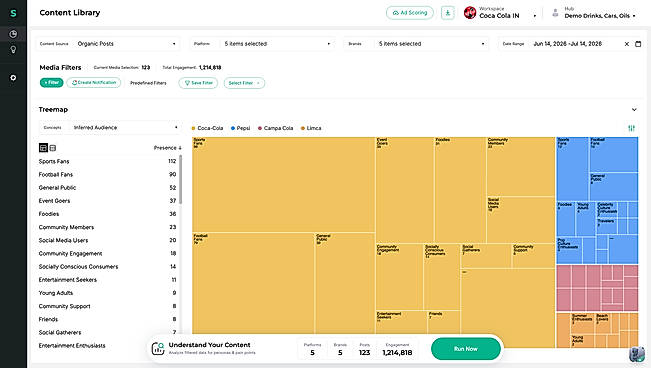This screenshot has width=651, height=368.
Task: Open the treemap settings sliders icon
Action: coord(631,128)
